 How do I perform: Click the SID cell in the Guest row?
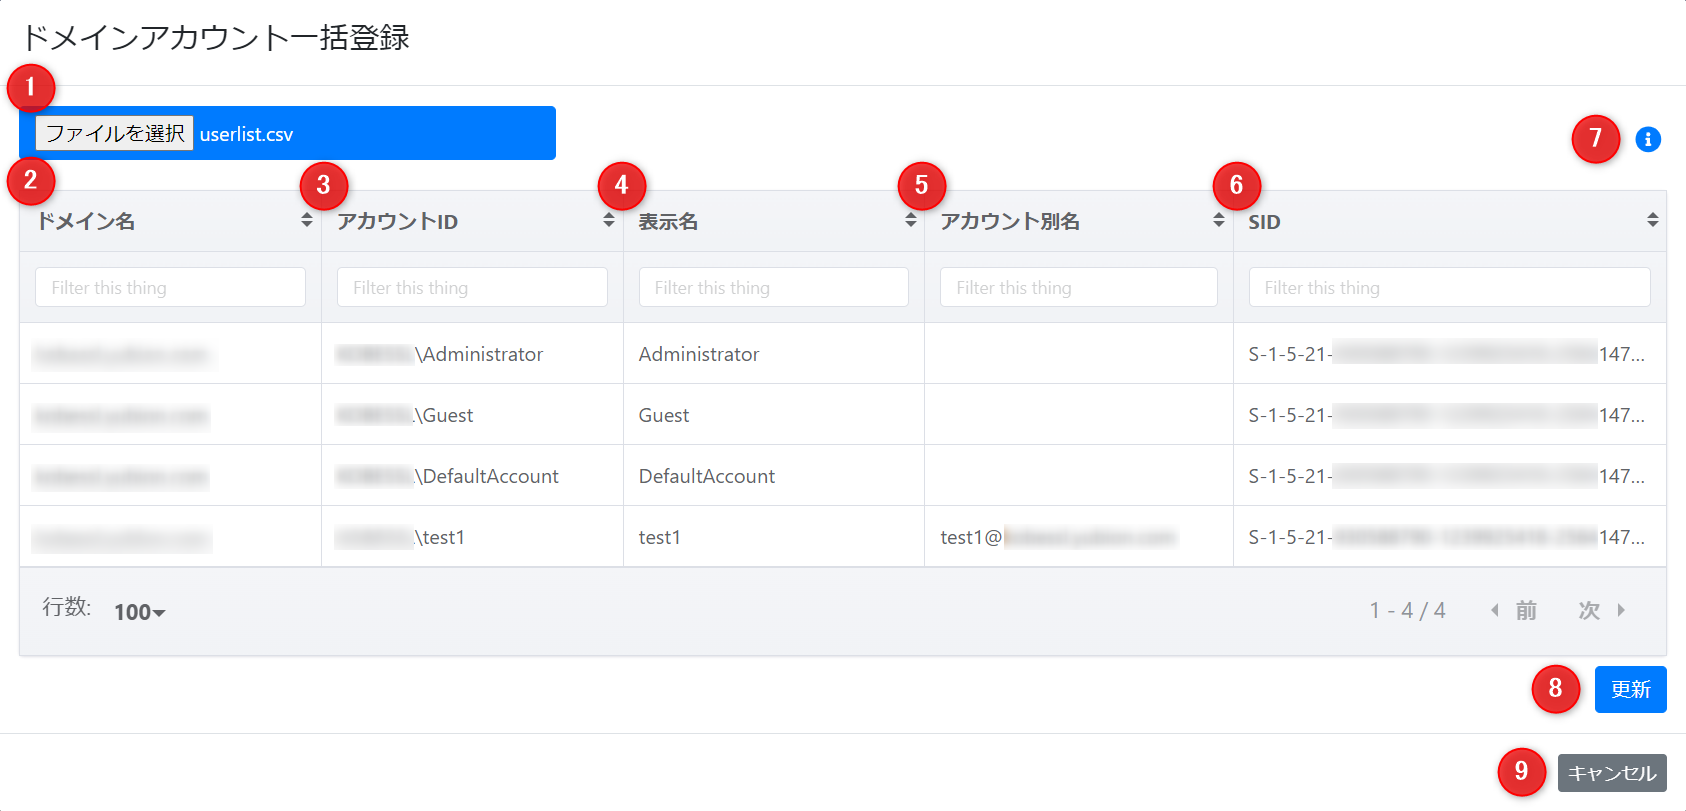coord(1450,415)
